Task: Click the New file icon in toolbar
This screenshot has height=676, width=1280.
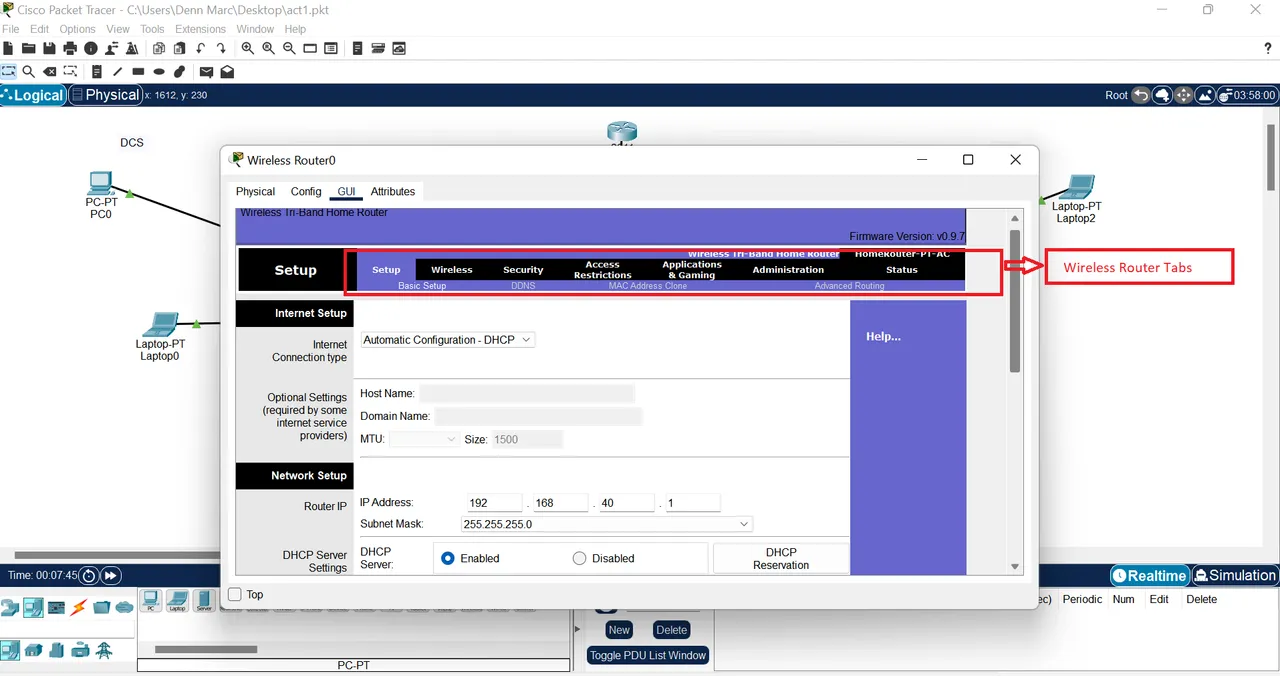Action: [x=9, y=48]
